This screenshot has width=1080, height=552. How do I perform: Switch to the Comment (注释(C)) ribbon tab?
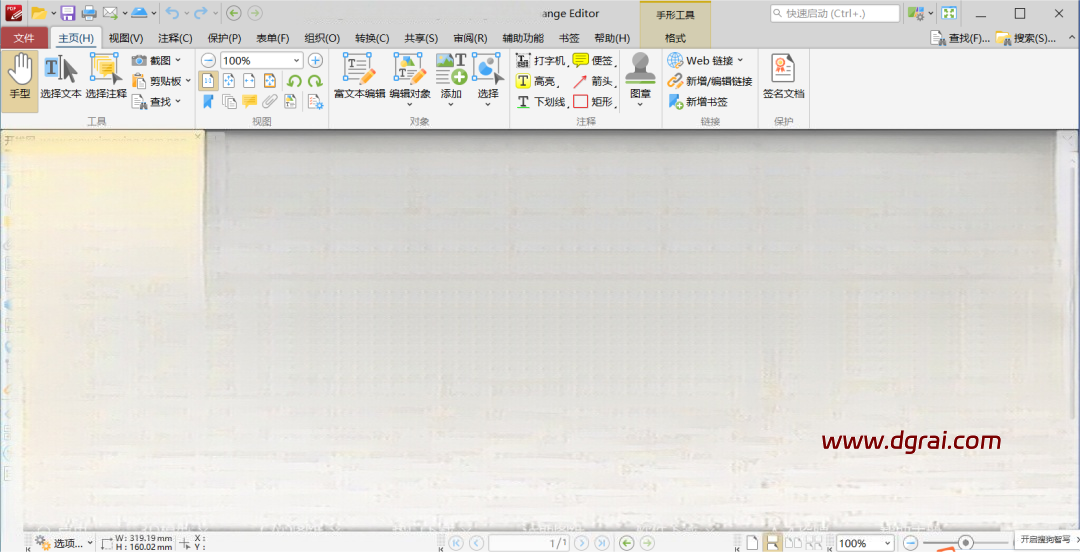[175, 38]
